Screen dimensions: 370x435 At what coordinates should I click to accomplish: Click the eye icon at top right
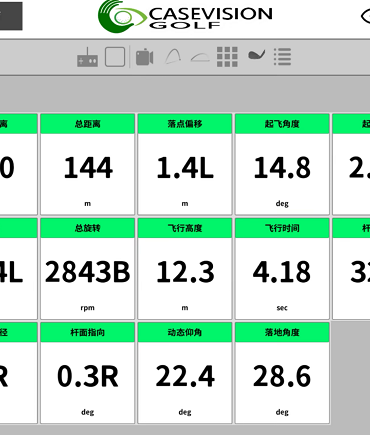point(366,16)
